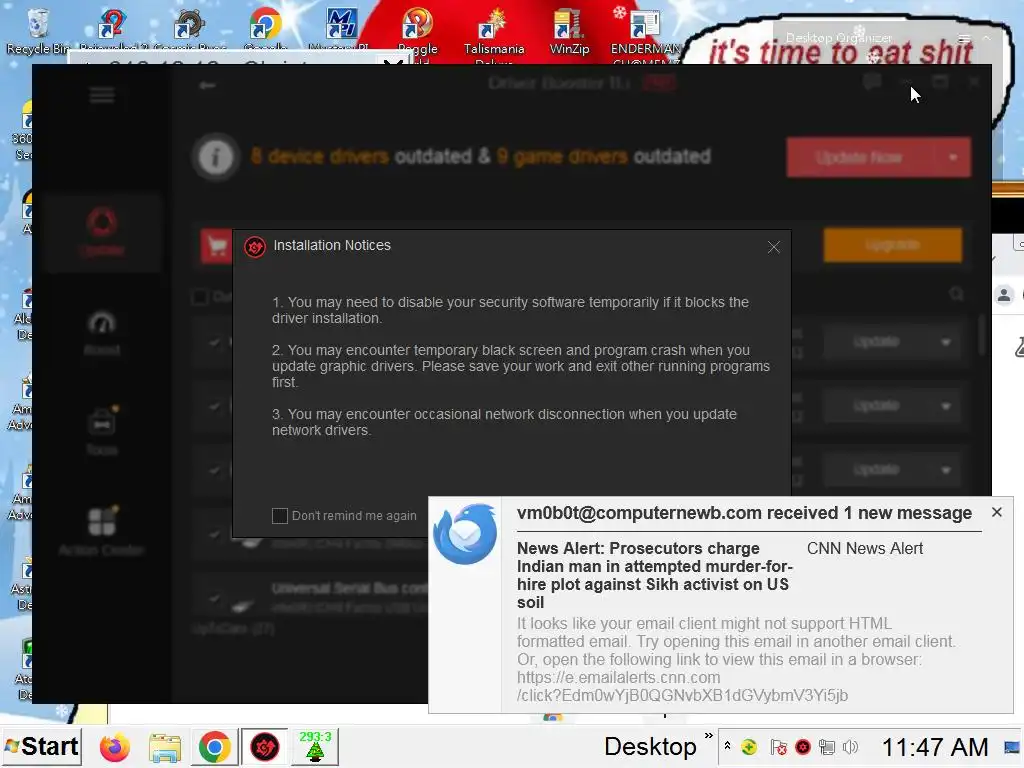This screenshot has width=1024, height=768.
Task: Close the Installation Notices dialog
Action: coord(774,247)
